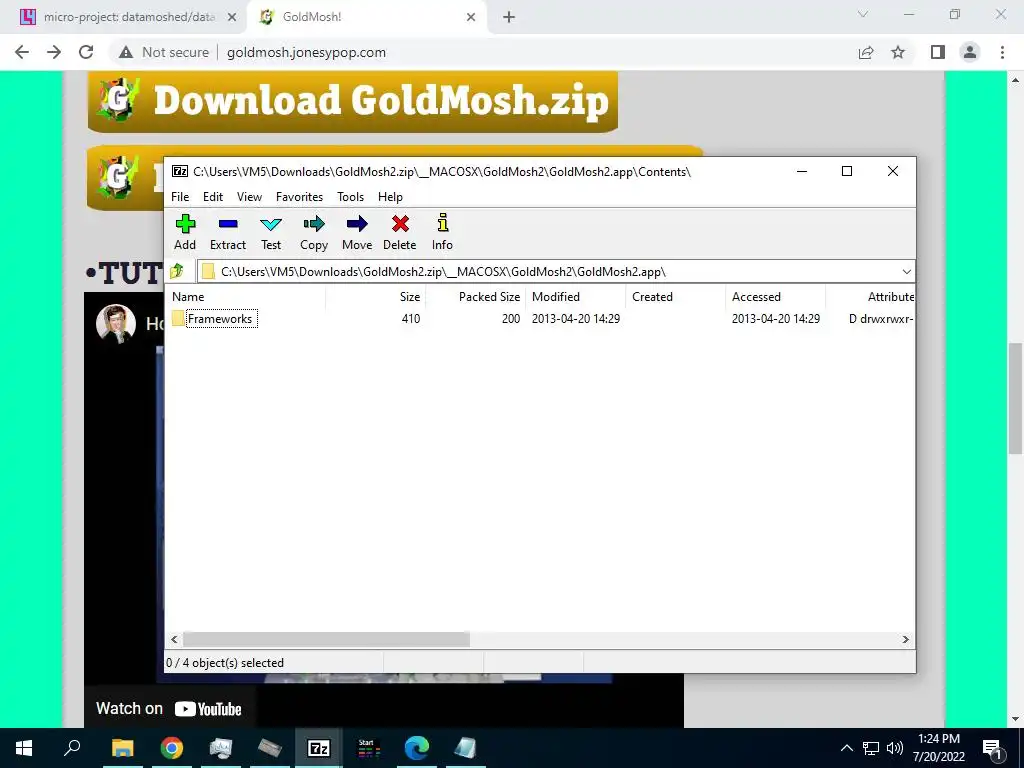Click the goldmosh.jonesypop.com address bar
The width and height of the screenshot is (1024, 768).
306,52
